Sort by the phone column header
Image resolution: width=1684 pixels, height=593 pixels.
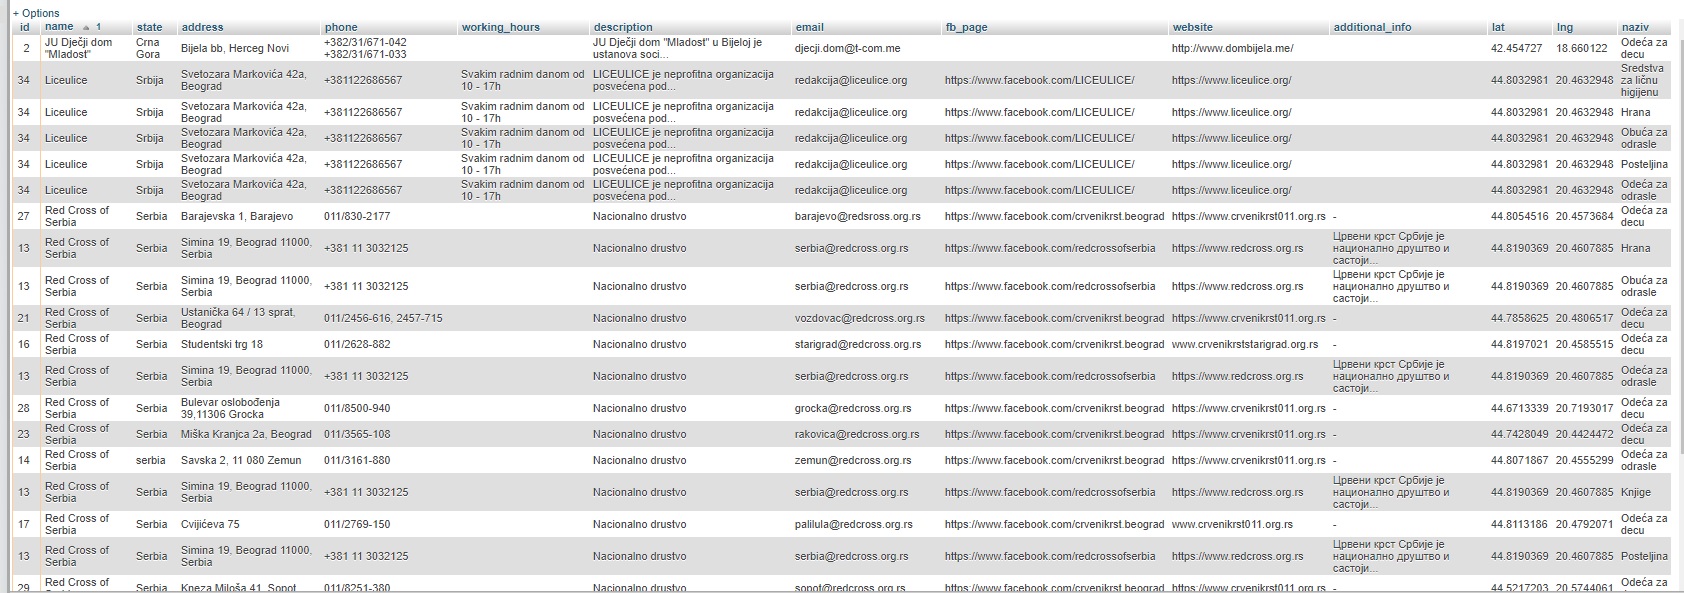point(341,27)
